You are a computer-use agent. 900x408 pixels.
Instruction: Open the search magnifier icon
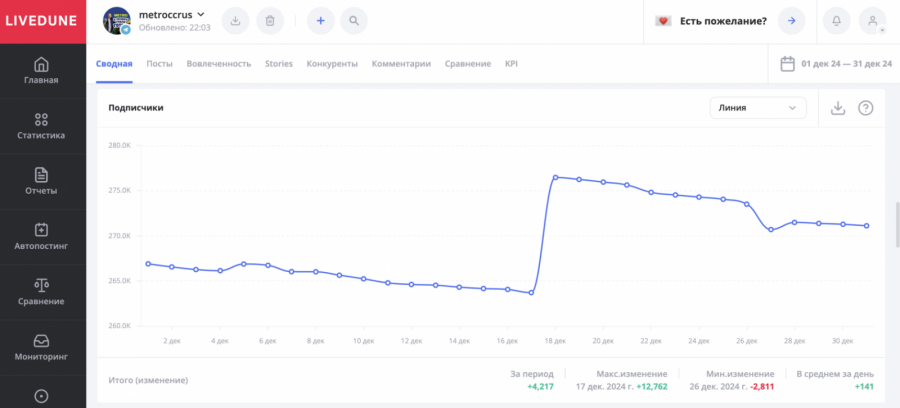point(354,20)
